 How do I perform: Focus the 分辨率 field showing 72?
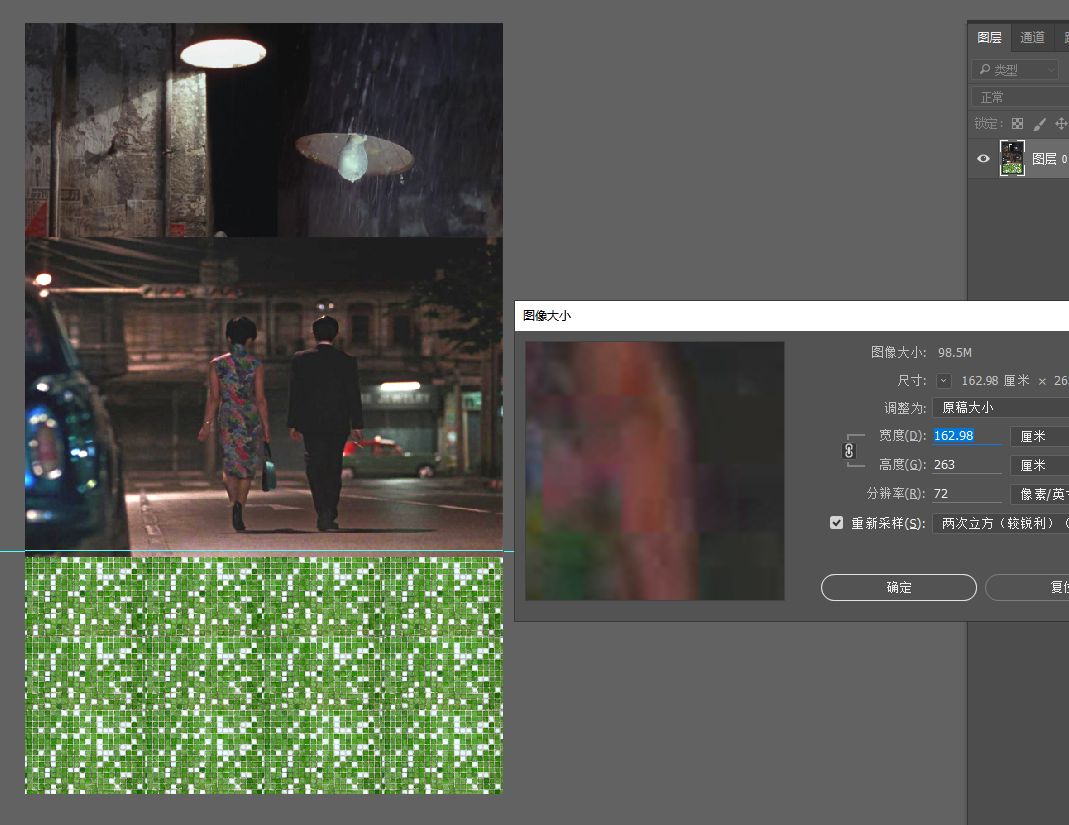click(x=967, y=494)
